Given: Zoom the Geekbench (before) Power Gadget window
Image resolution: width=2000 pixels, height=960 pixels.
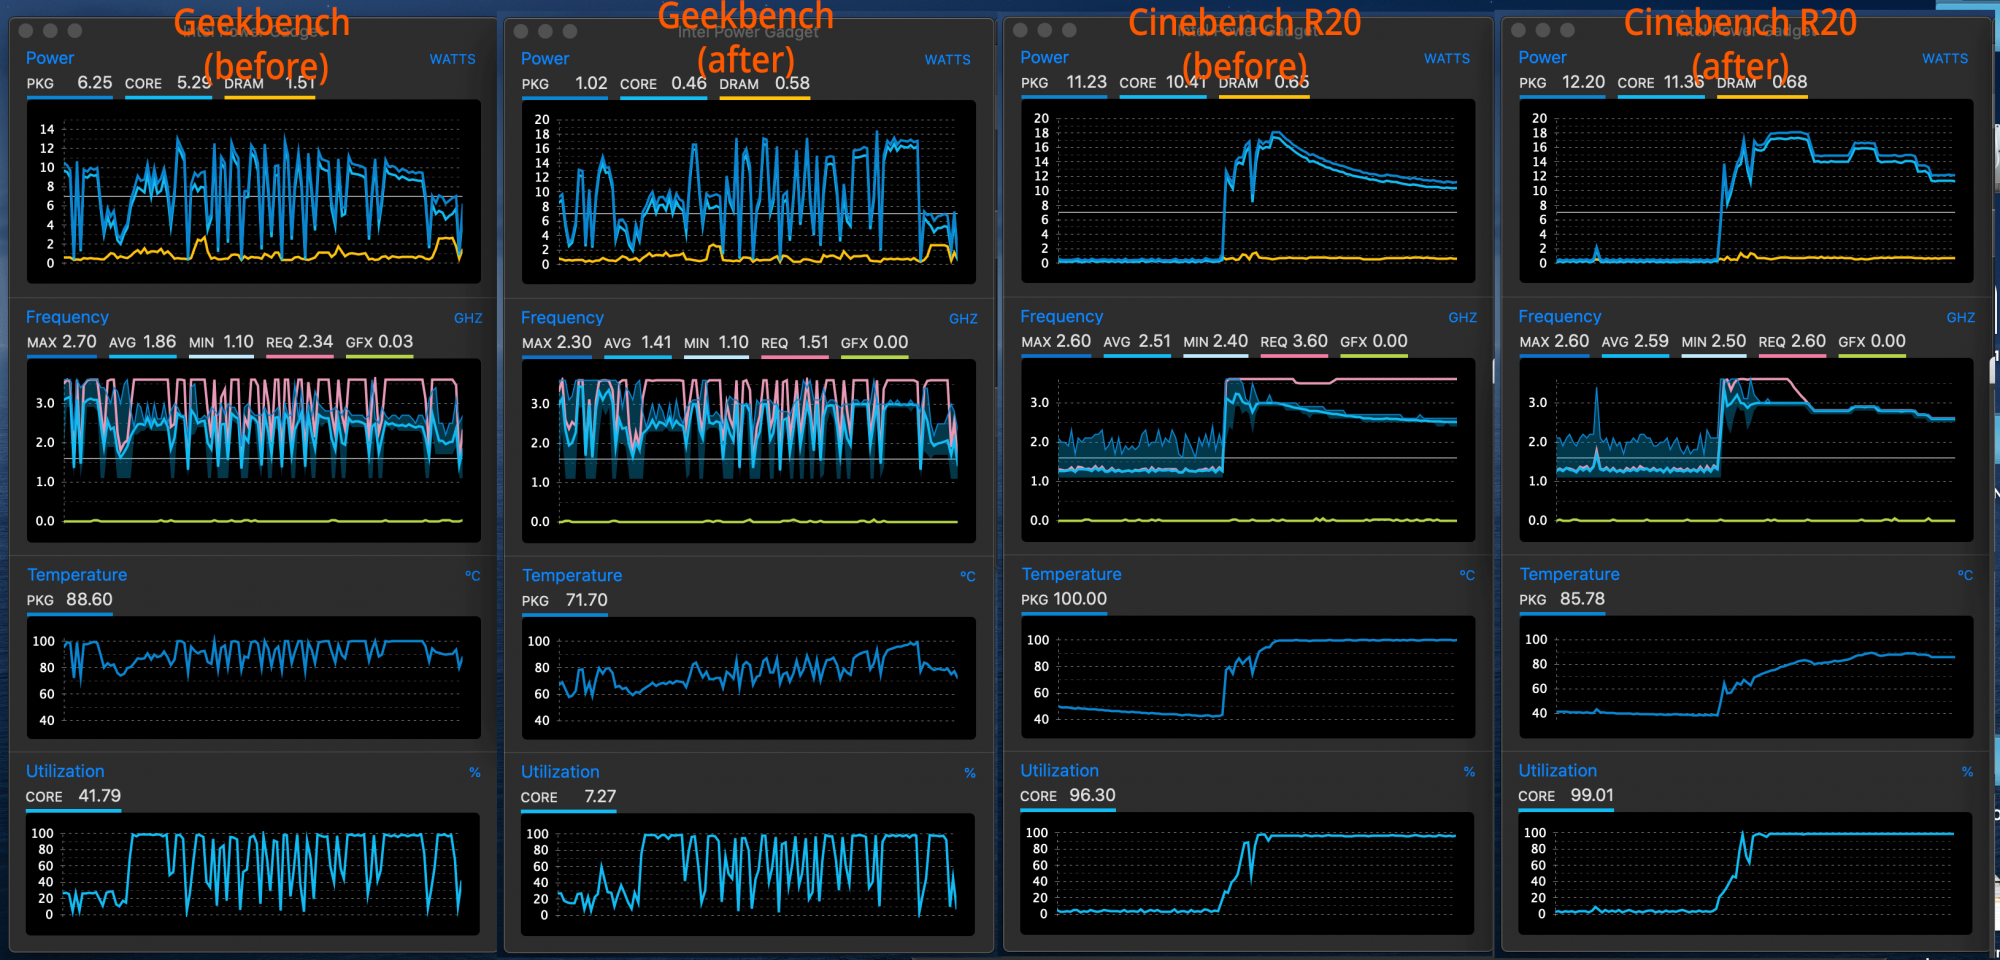Looking at the screenshot, I should click(x=75, y=31).
